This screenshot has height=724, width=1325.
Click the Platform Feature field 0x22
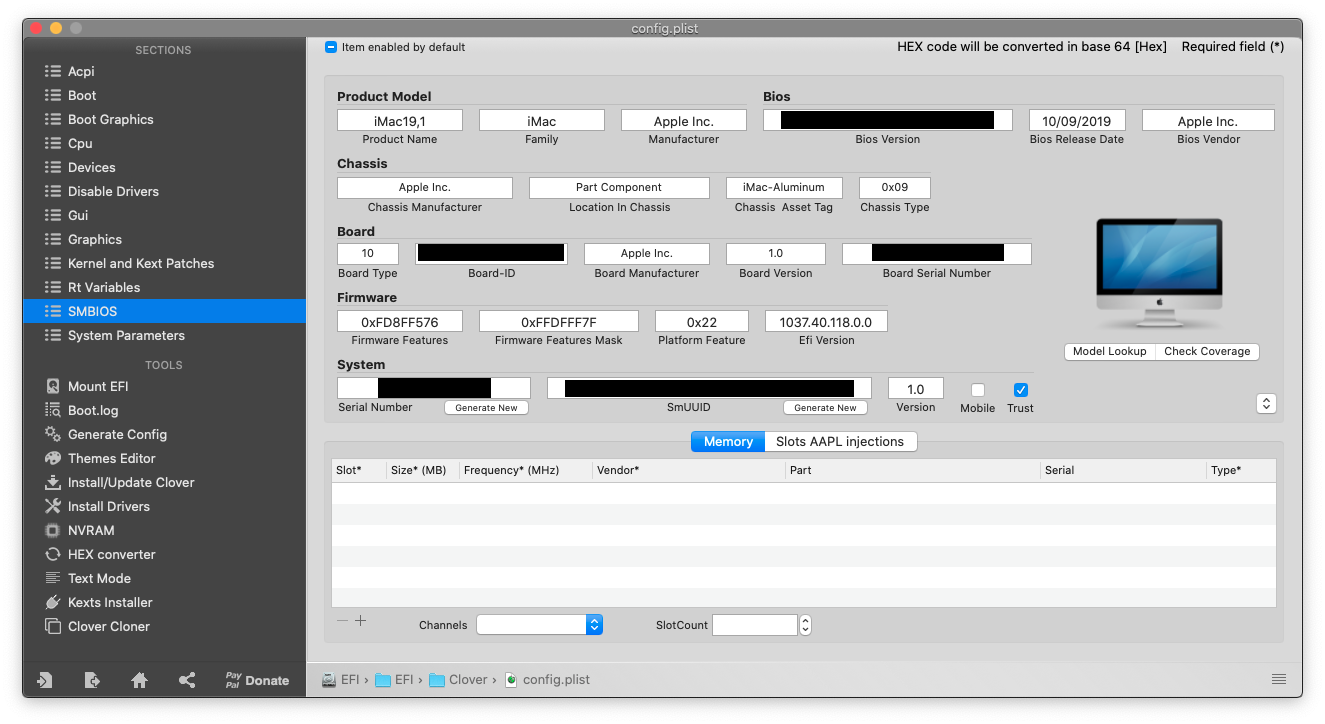(702, 321)
